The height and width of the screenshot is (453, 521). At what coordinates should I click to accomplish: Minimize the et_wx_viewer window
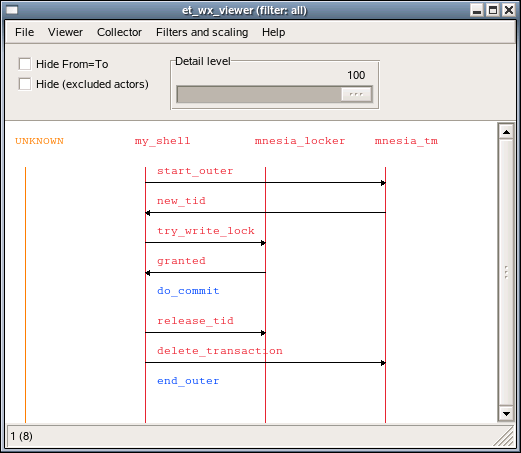coord(477,10)
